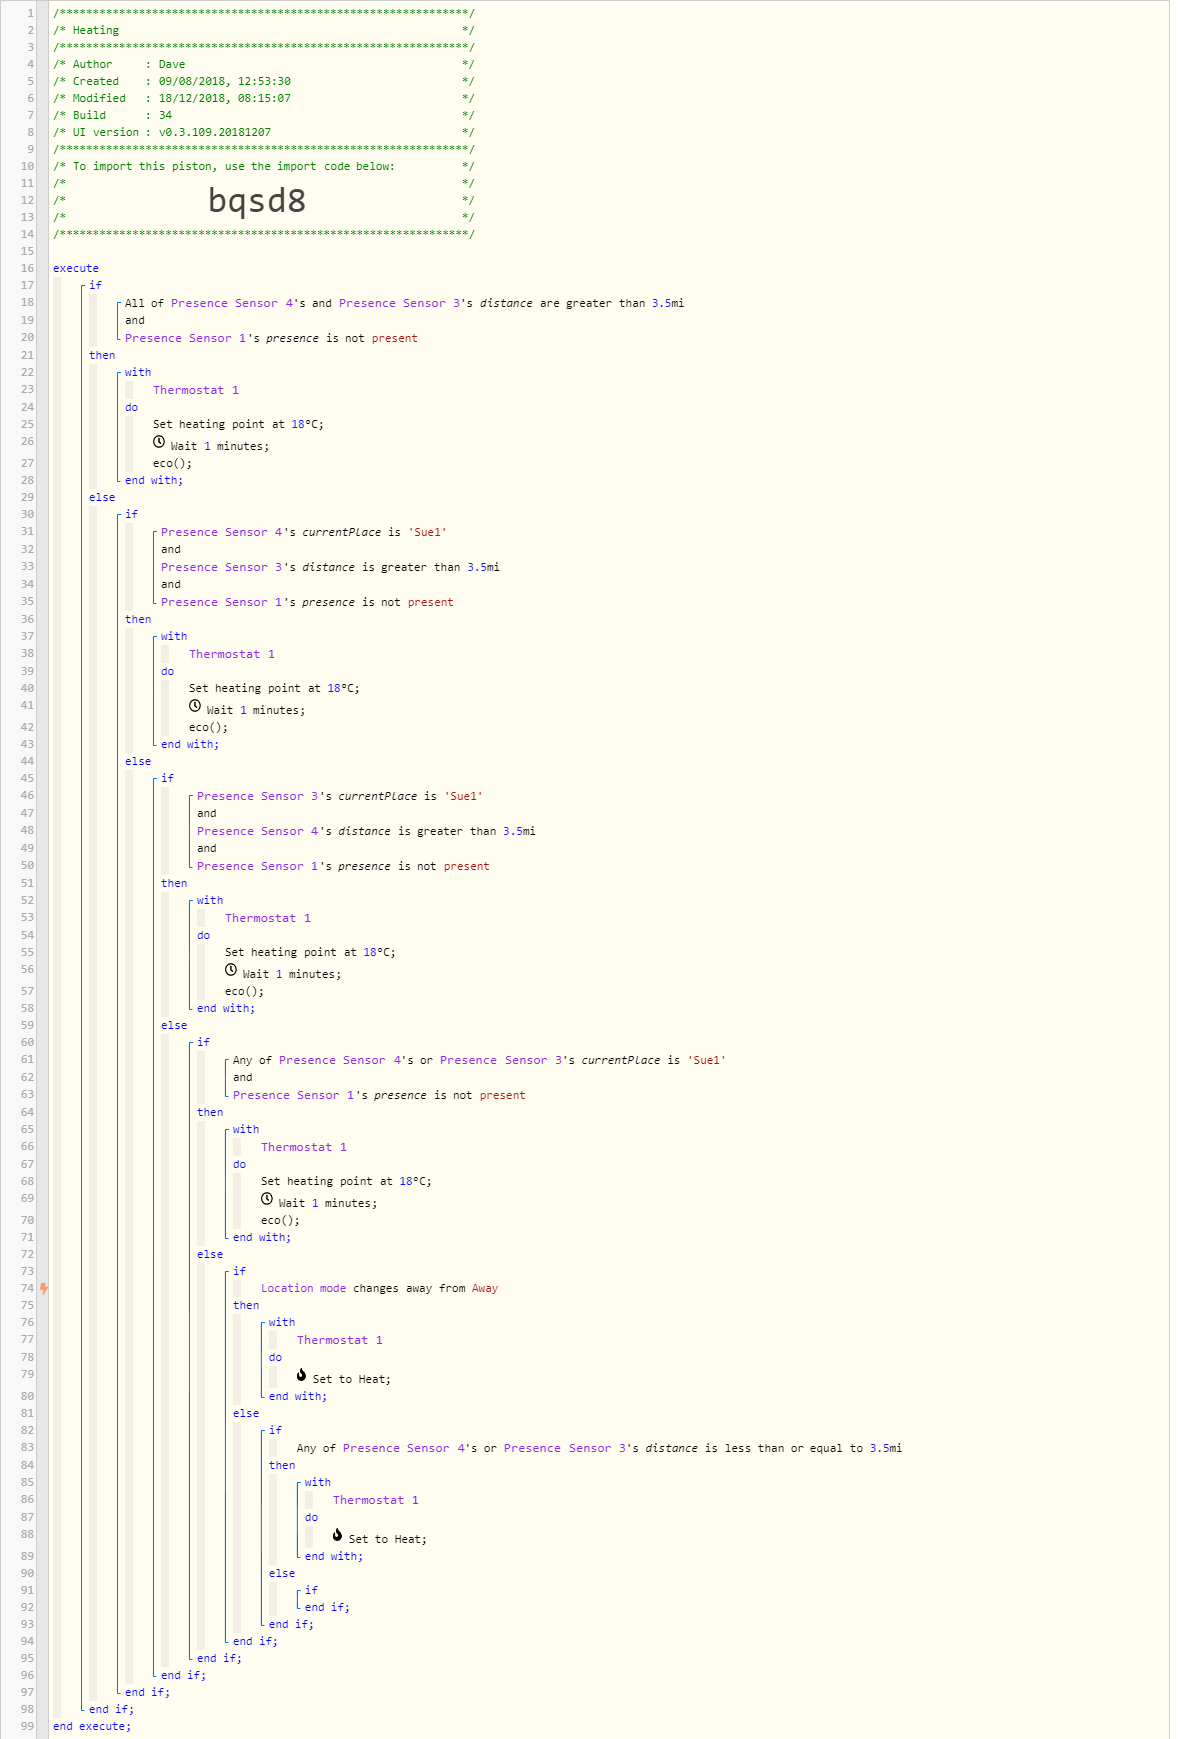The image size is (1178, 1739).
Task: Click the clock icon beside Wait on line 41
Action: coord(195,706)
